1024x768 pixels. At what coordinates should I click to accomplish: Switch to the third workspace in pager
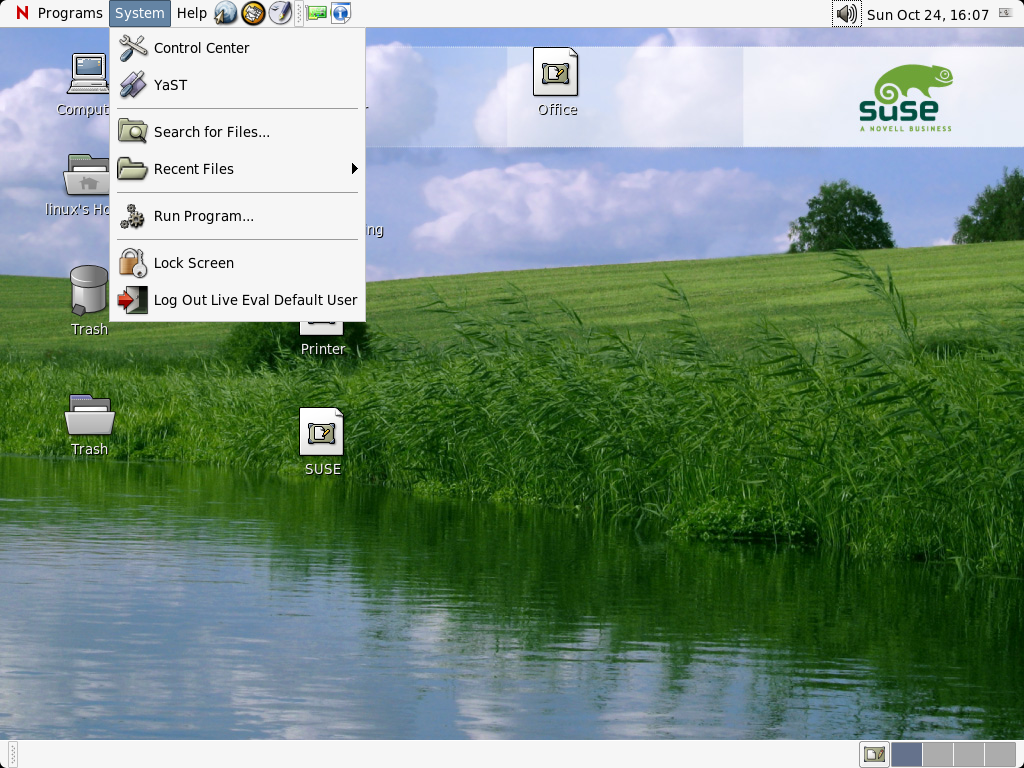pyautogui.click(x=969, y=754)
